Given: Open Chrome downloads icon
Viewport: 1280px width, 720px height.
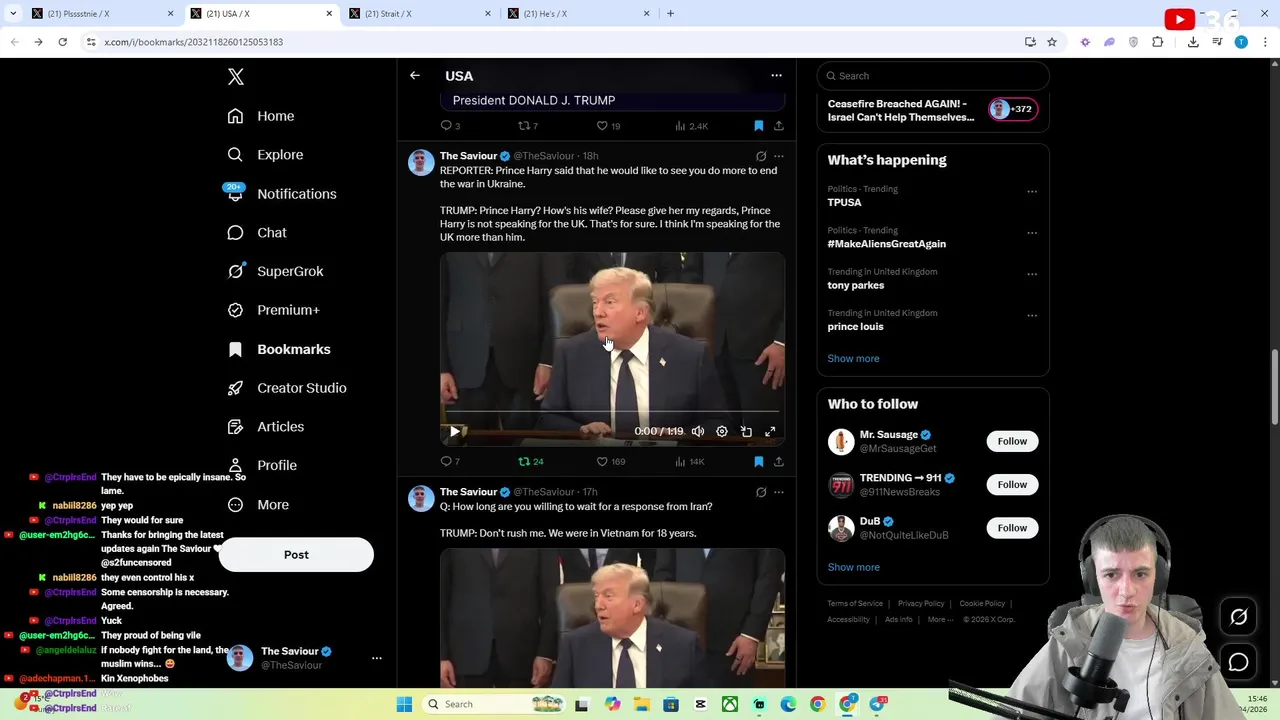Looking at the screenshot, I should (x=1193, y=42).
